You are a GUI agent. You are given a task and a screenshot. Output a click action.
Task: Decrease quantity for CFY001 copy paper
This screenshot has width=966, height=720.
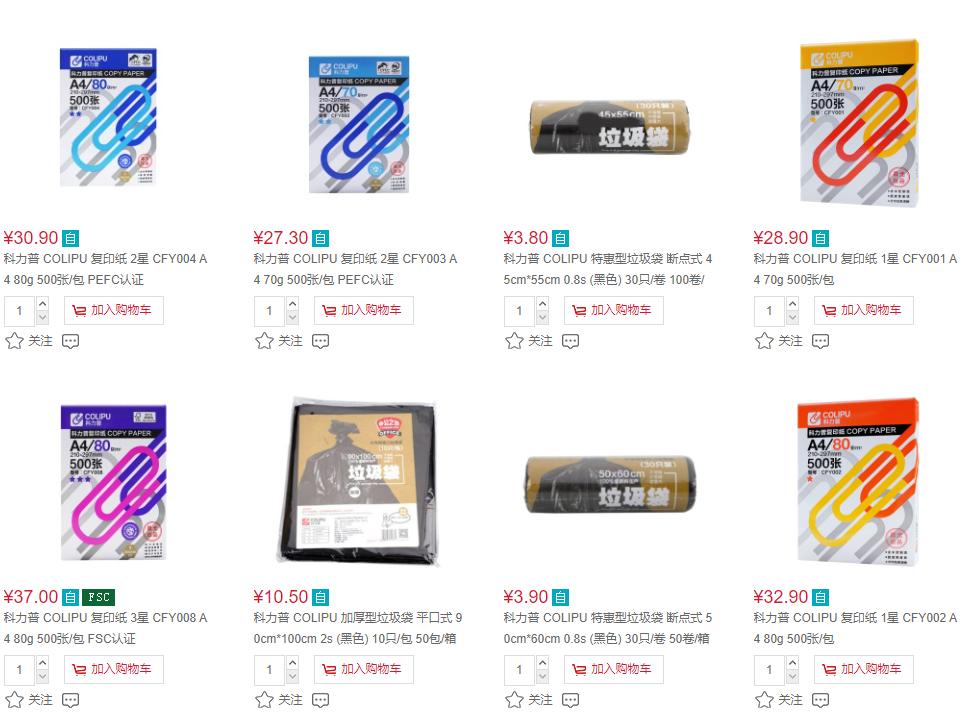[793, 318]
